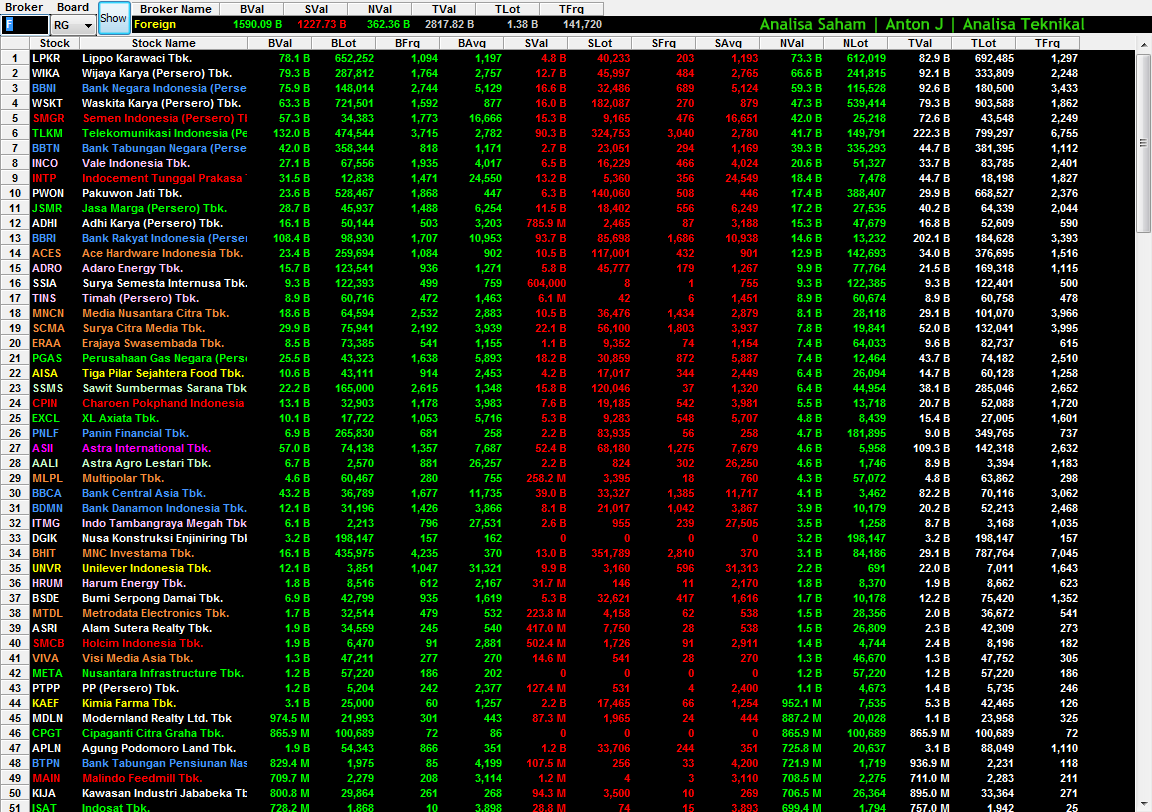The height and width of the screenshot is (812, 1152).
Task: Click the 141,720 TFrq summary value
Action: (x=582, y=24)
